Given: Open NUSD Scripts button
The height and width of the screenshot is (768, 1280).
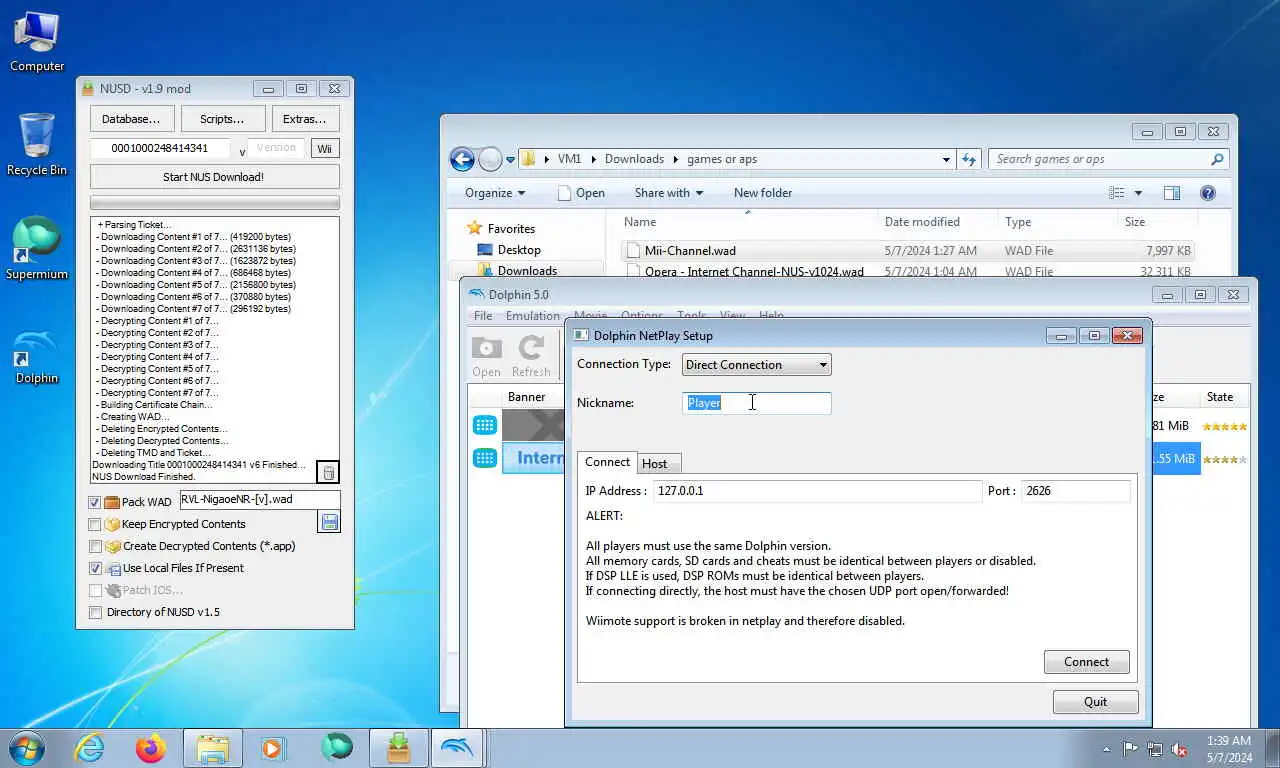Looking at the screenshot, I should (x=223, y=119).
